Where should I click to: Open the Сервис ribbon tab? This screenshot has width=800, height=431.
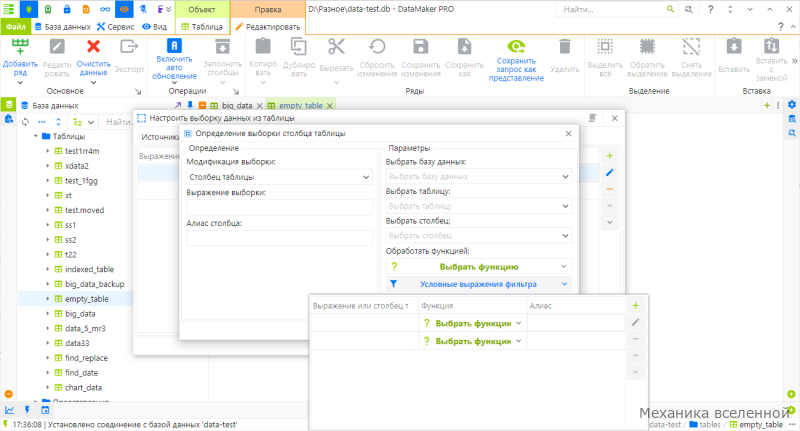[115, 27]
